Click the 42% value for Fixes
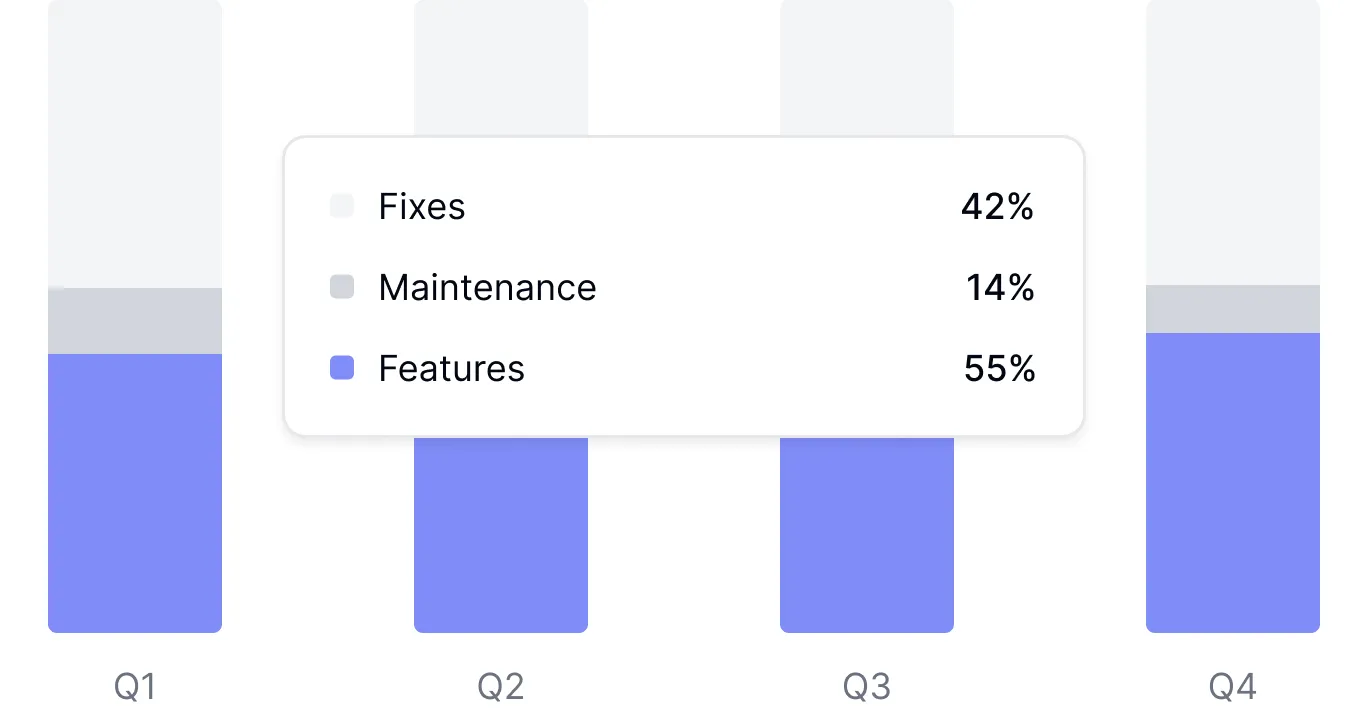The image size is (1368, 708). coord(997,207)
